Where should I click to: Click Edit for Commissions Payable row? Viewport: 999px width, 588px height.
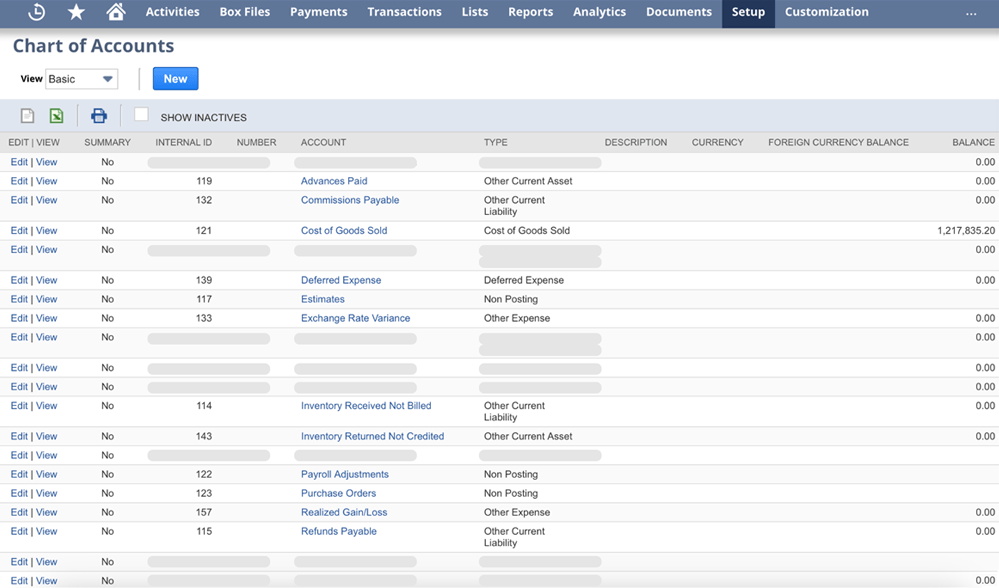19,200
